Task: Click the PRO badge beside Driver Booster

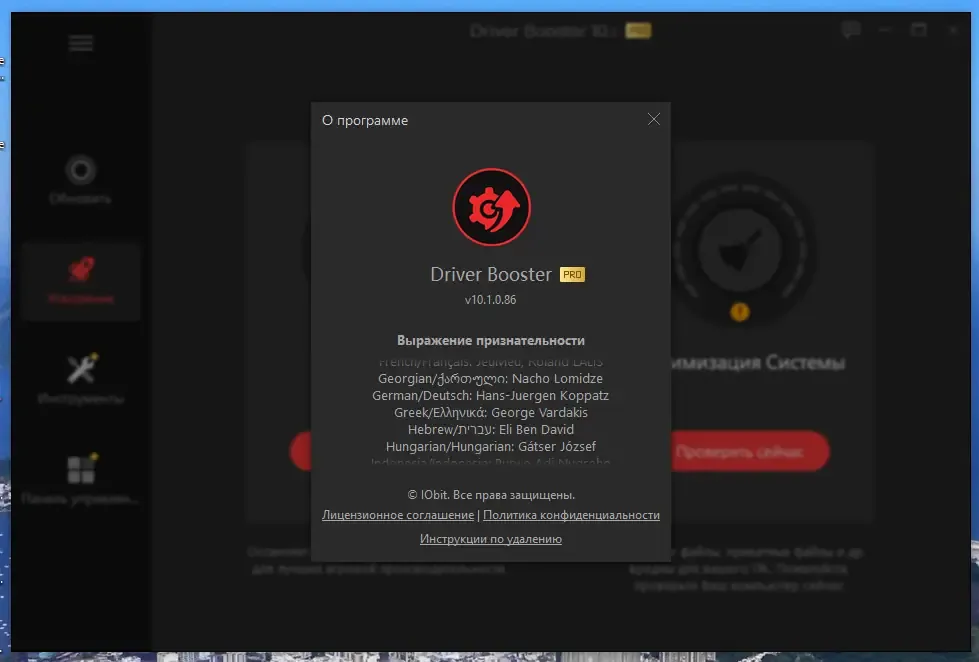Action: [572, 275]
